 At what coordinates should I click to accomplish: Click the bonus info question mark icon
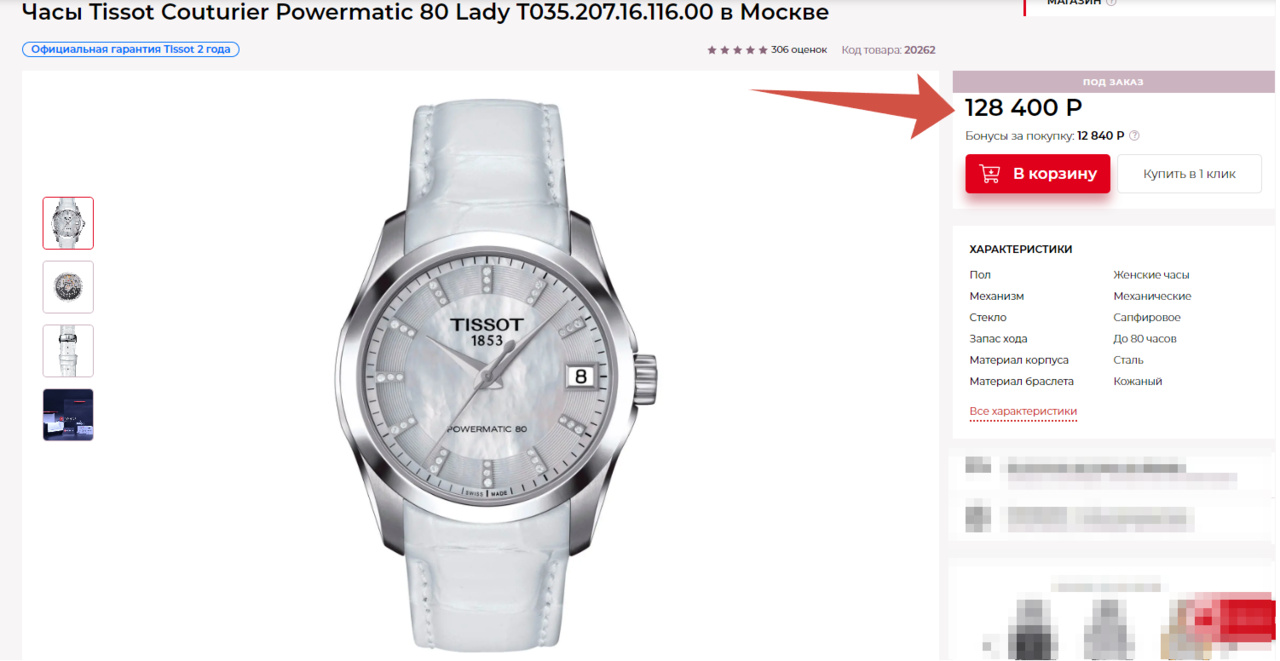click(1134, 136)
